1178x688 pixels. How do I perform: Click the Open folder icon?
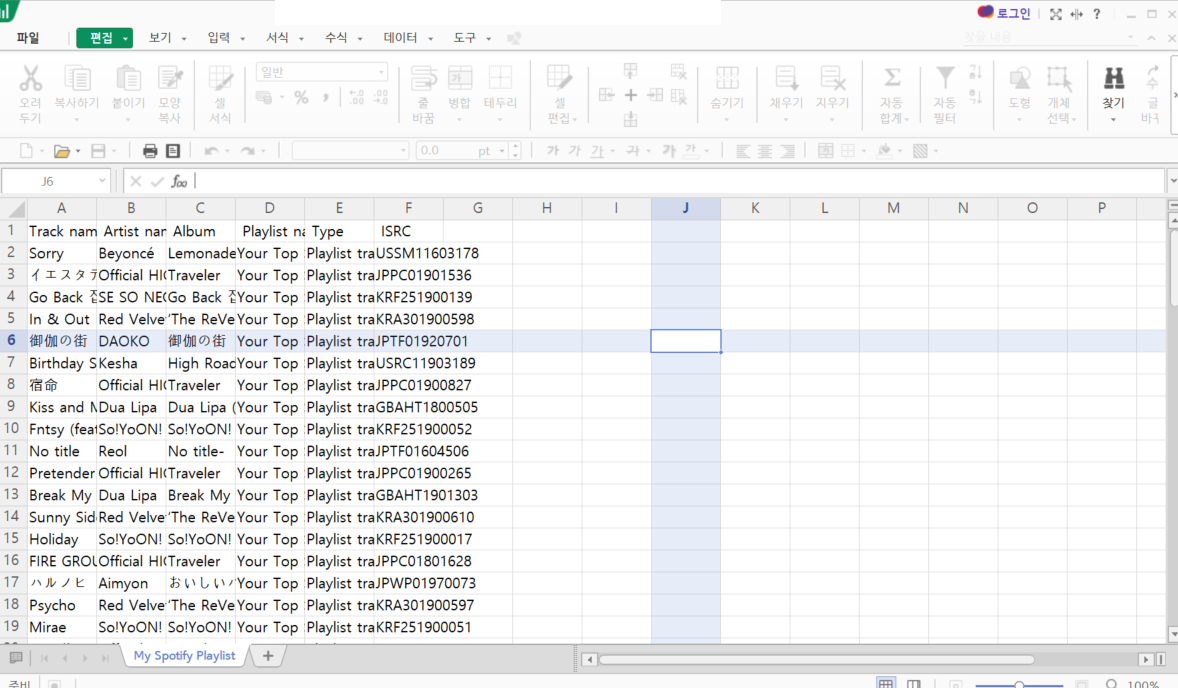tap(62, 151)
